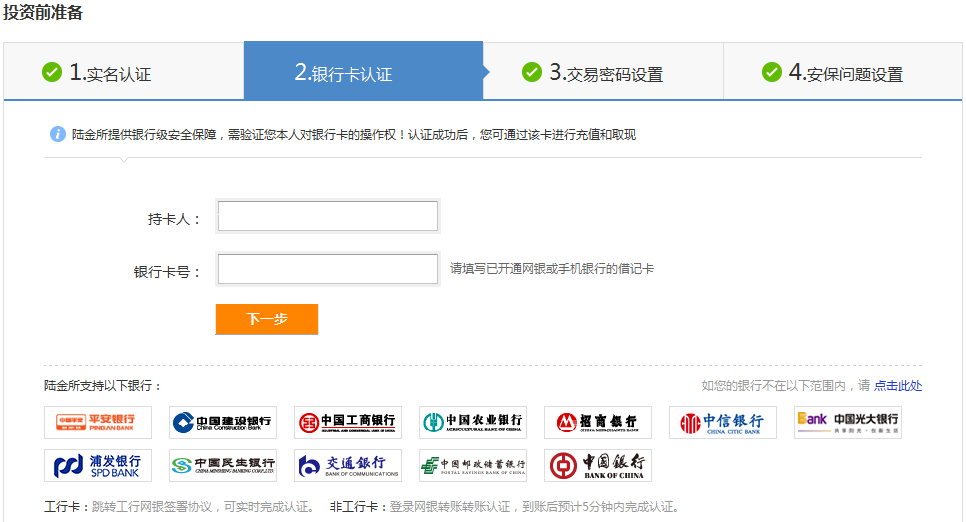Choose the China CITIC Bank logo

coord(723,422)
